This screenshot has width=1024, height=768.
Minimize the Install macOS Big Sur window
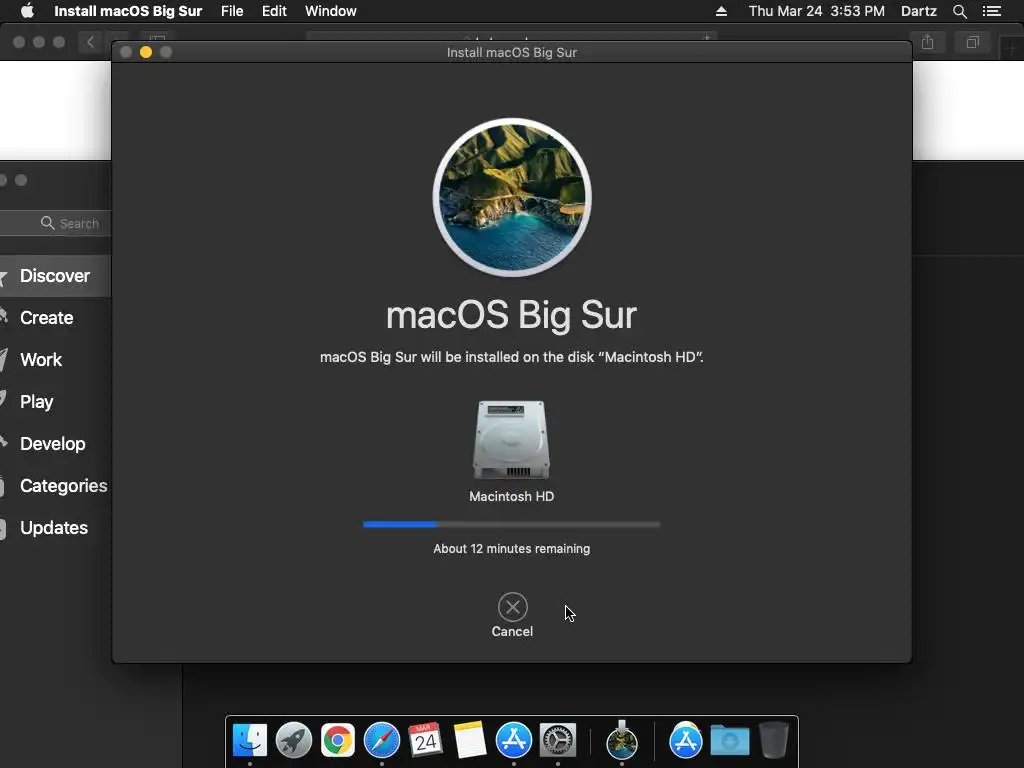[146, 52]
